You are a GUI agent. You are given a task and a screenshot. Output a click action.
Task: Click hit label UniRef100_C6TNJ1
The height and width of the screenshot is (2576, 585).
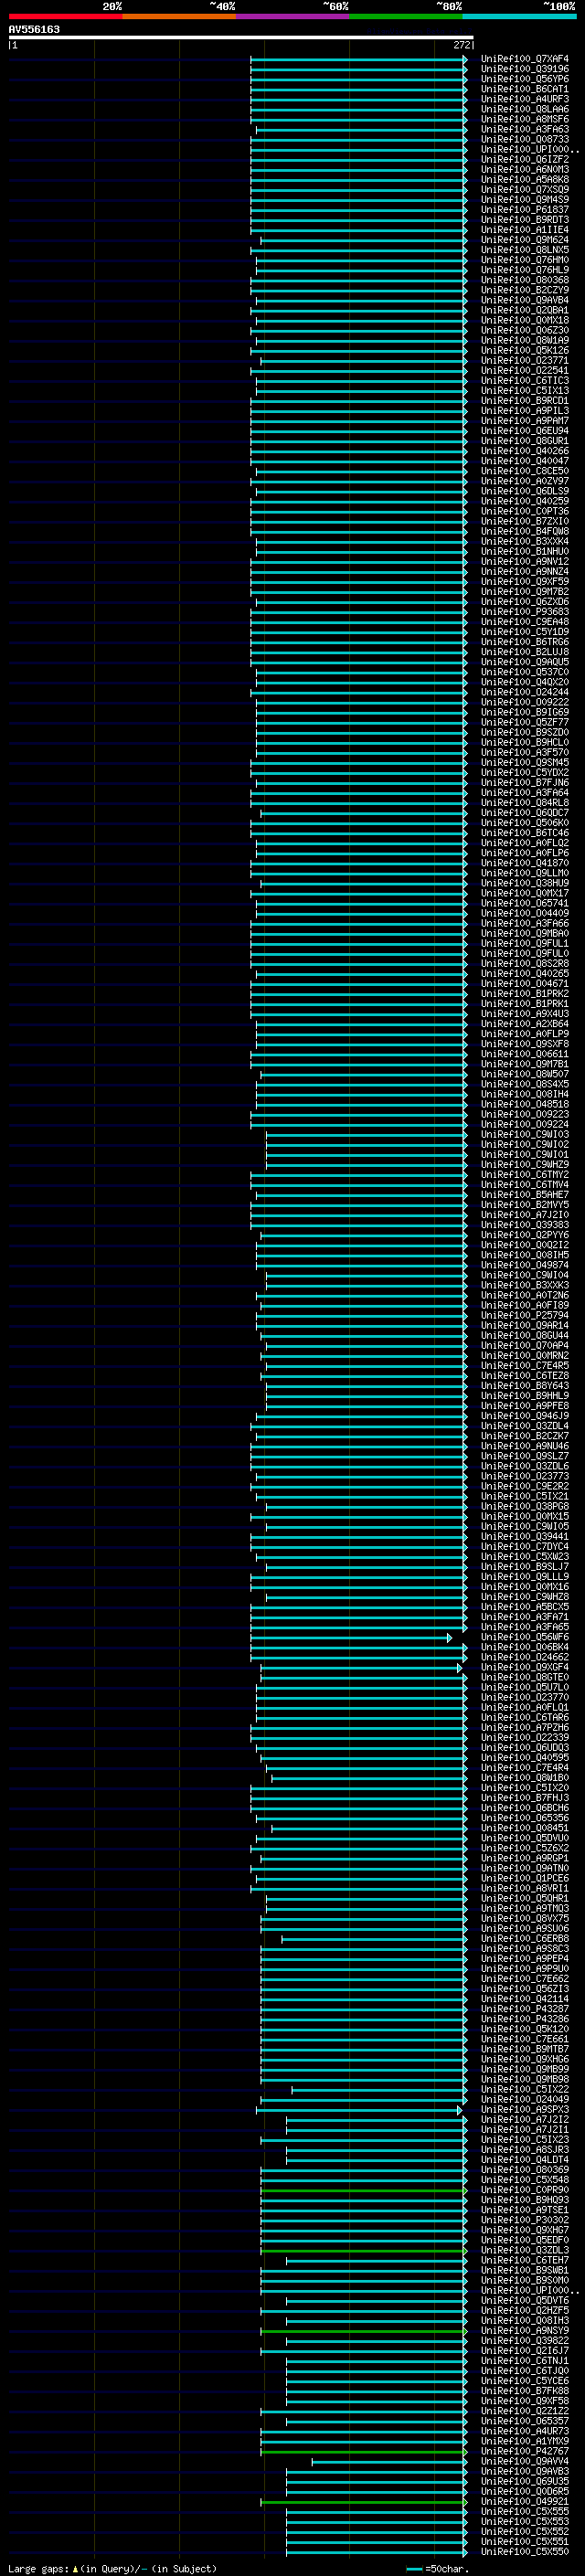525,2360
